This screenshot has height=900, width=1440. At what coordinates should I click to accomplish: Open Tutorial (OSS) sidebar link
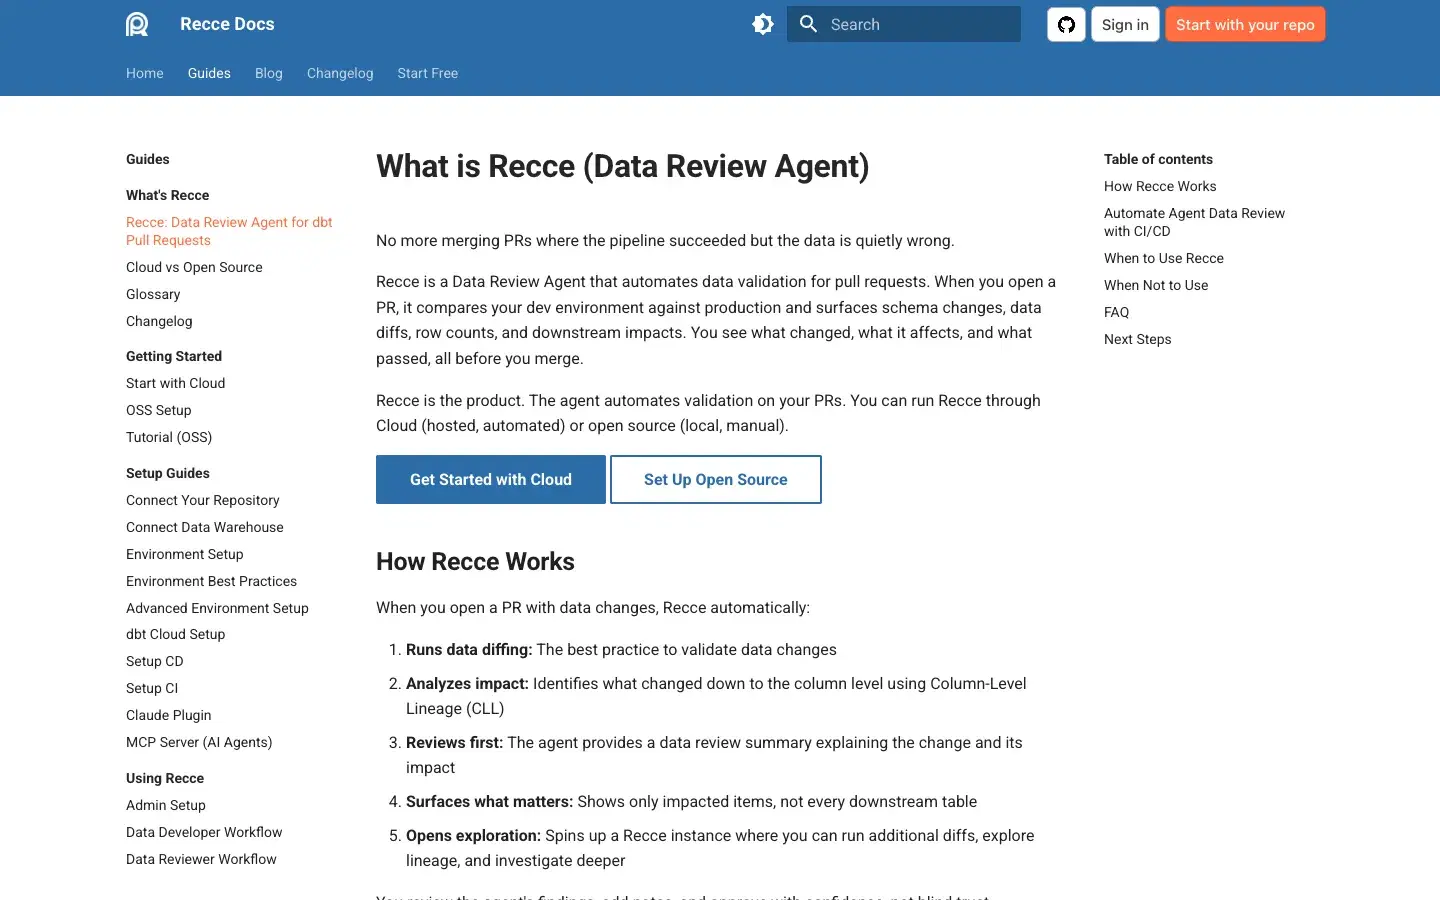tap(169, 437)
